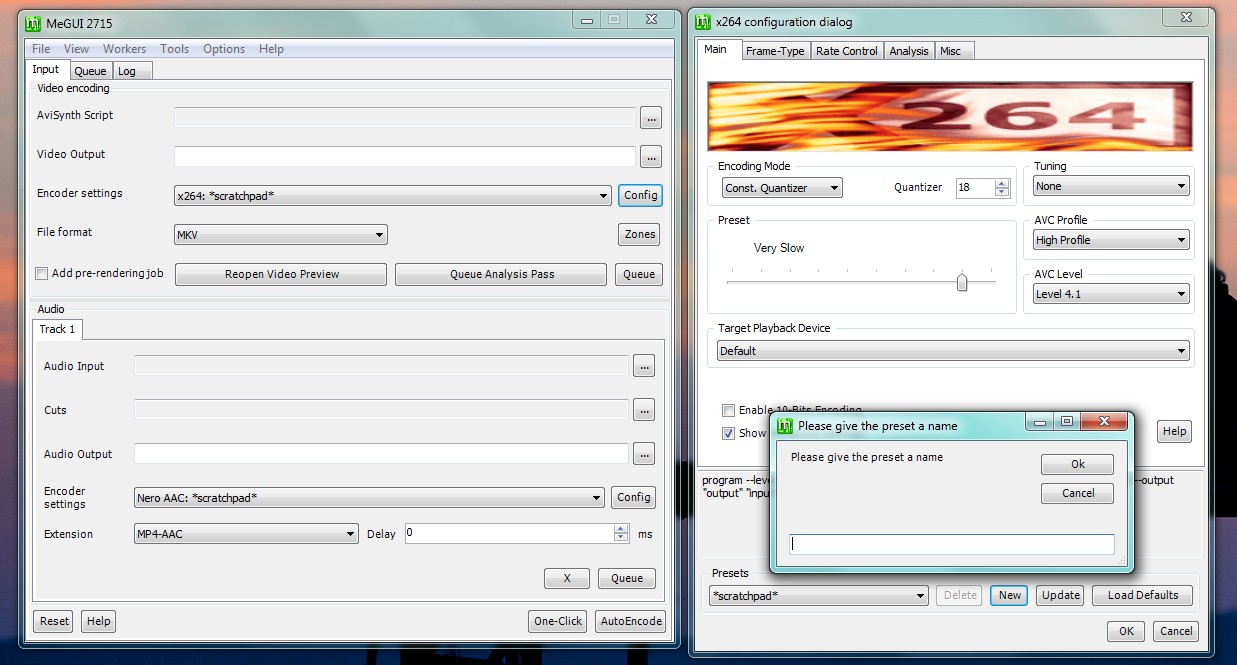Increase the Quantizer value with up arrow

1002,183
